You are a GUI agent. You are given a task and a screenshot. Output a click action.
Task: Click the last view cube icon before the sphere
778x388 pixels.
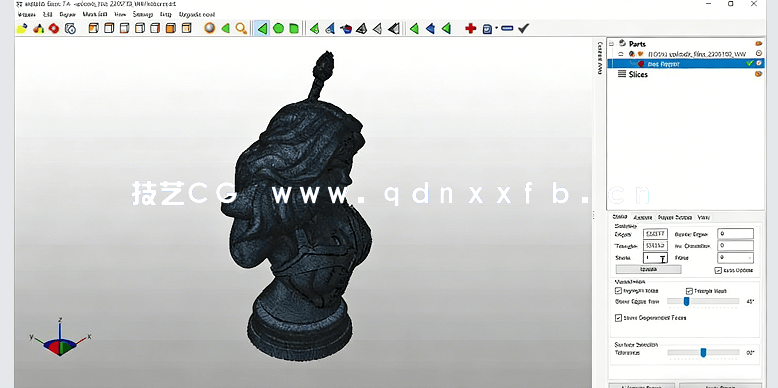point(186,28)
